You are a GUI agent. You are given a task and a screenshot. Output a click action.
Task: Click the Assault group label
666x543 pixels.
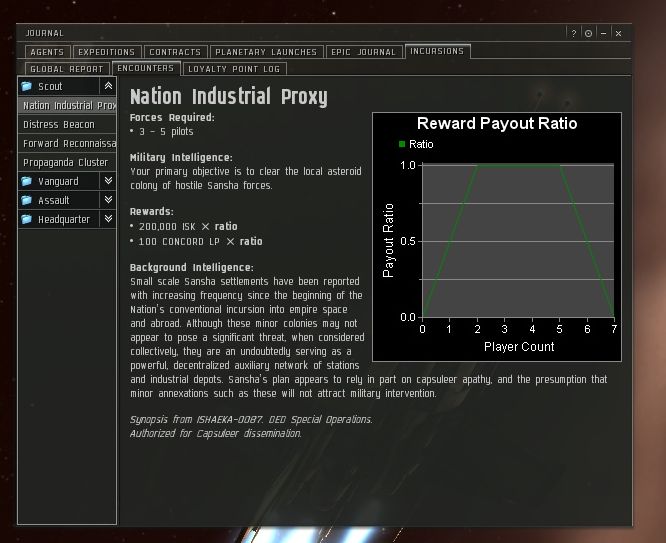pos(54,200)
